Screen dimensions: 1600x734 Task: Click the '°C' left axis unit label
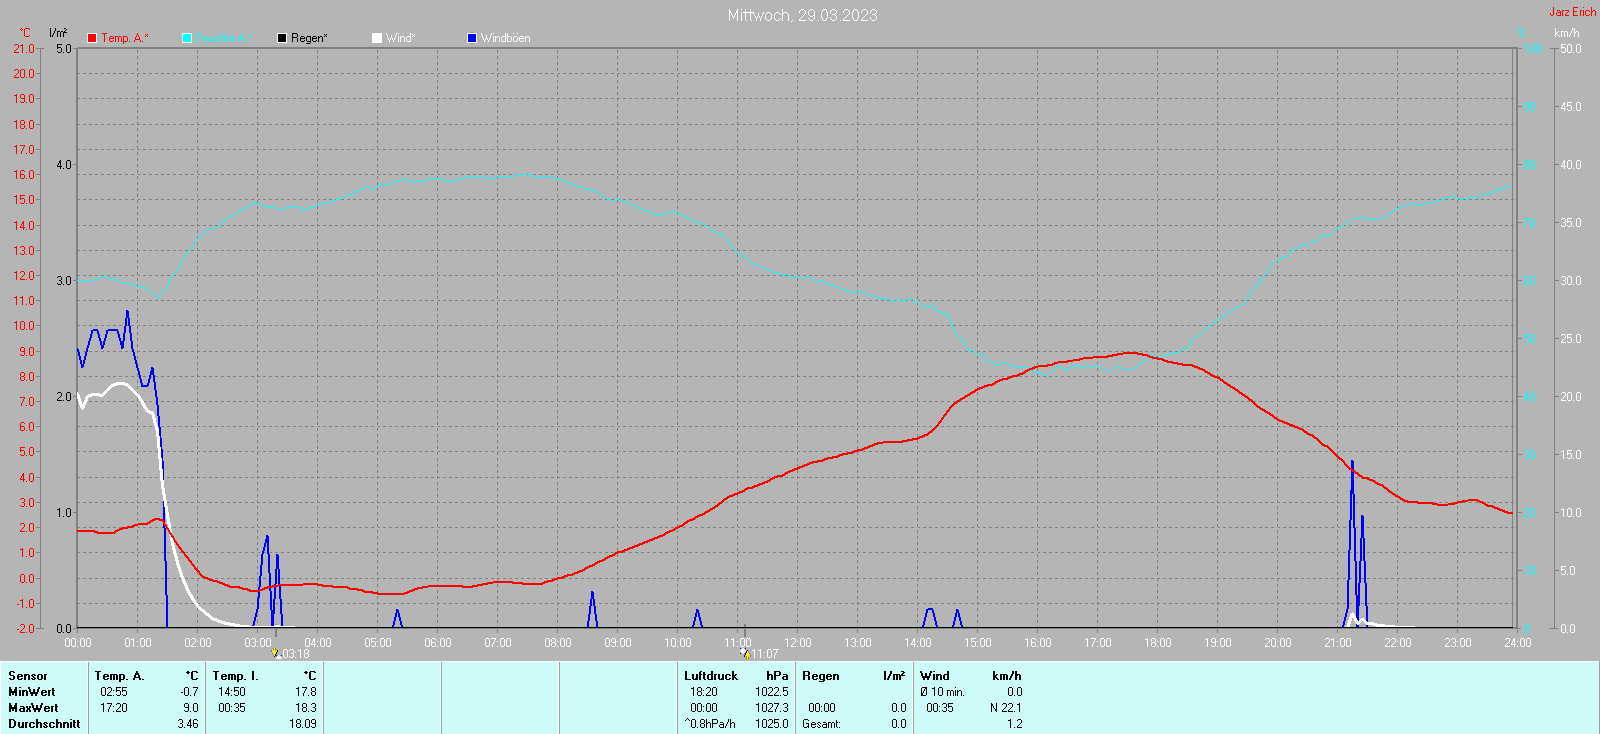pos(25,33)
